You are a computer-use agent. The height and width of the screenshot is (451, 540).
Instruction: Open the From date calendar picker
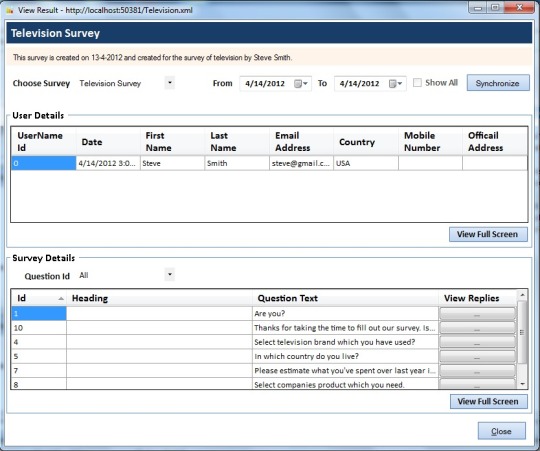pyautogui.click(x=300, y=83)
